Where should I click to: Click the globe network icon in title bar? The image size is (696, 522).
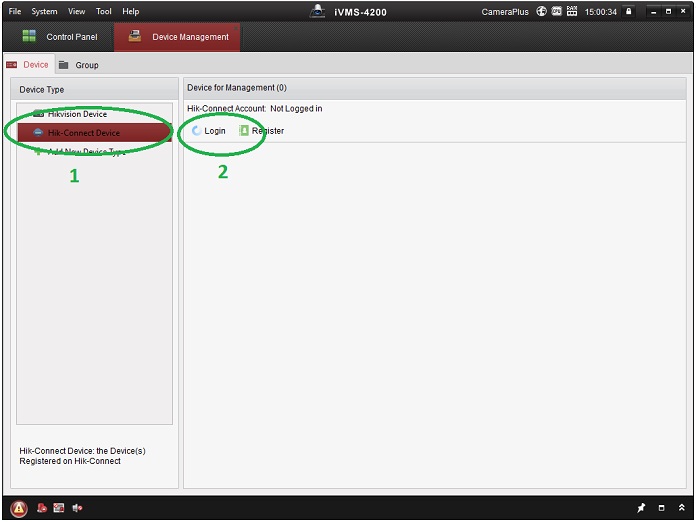click(x=541, y=12)
